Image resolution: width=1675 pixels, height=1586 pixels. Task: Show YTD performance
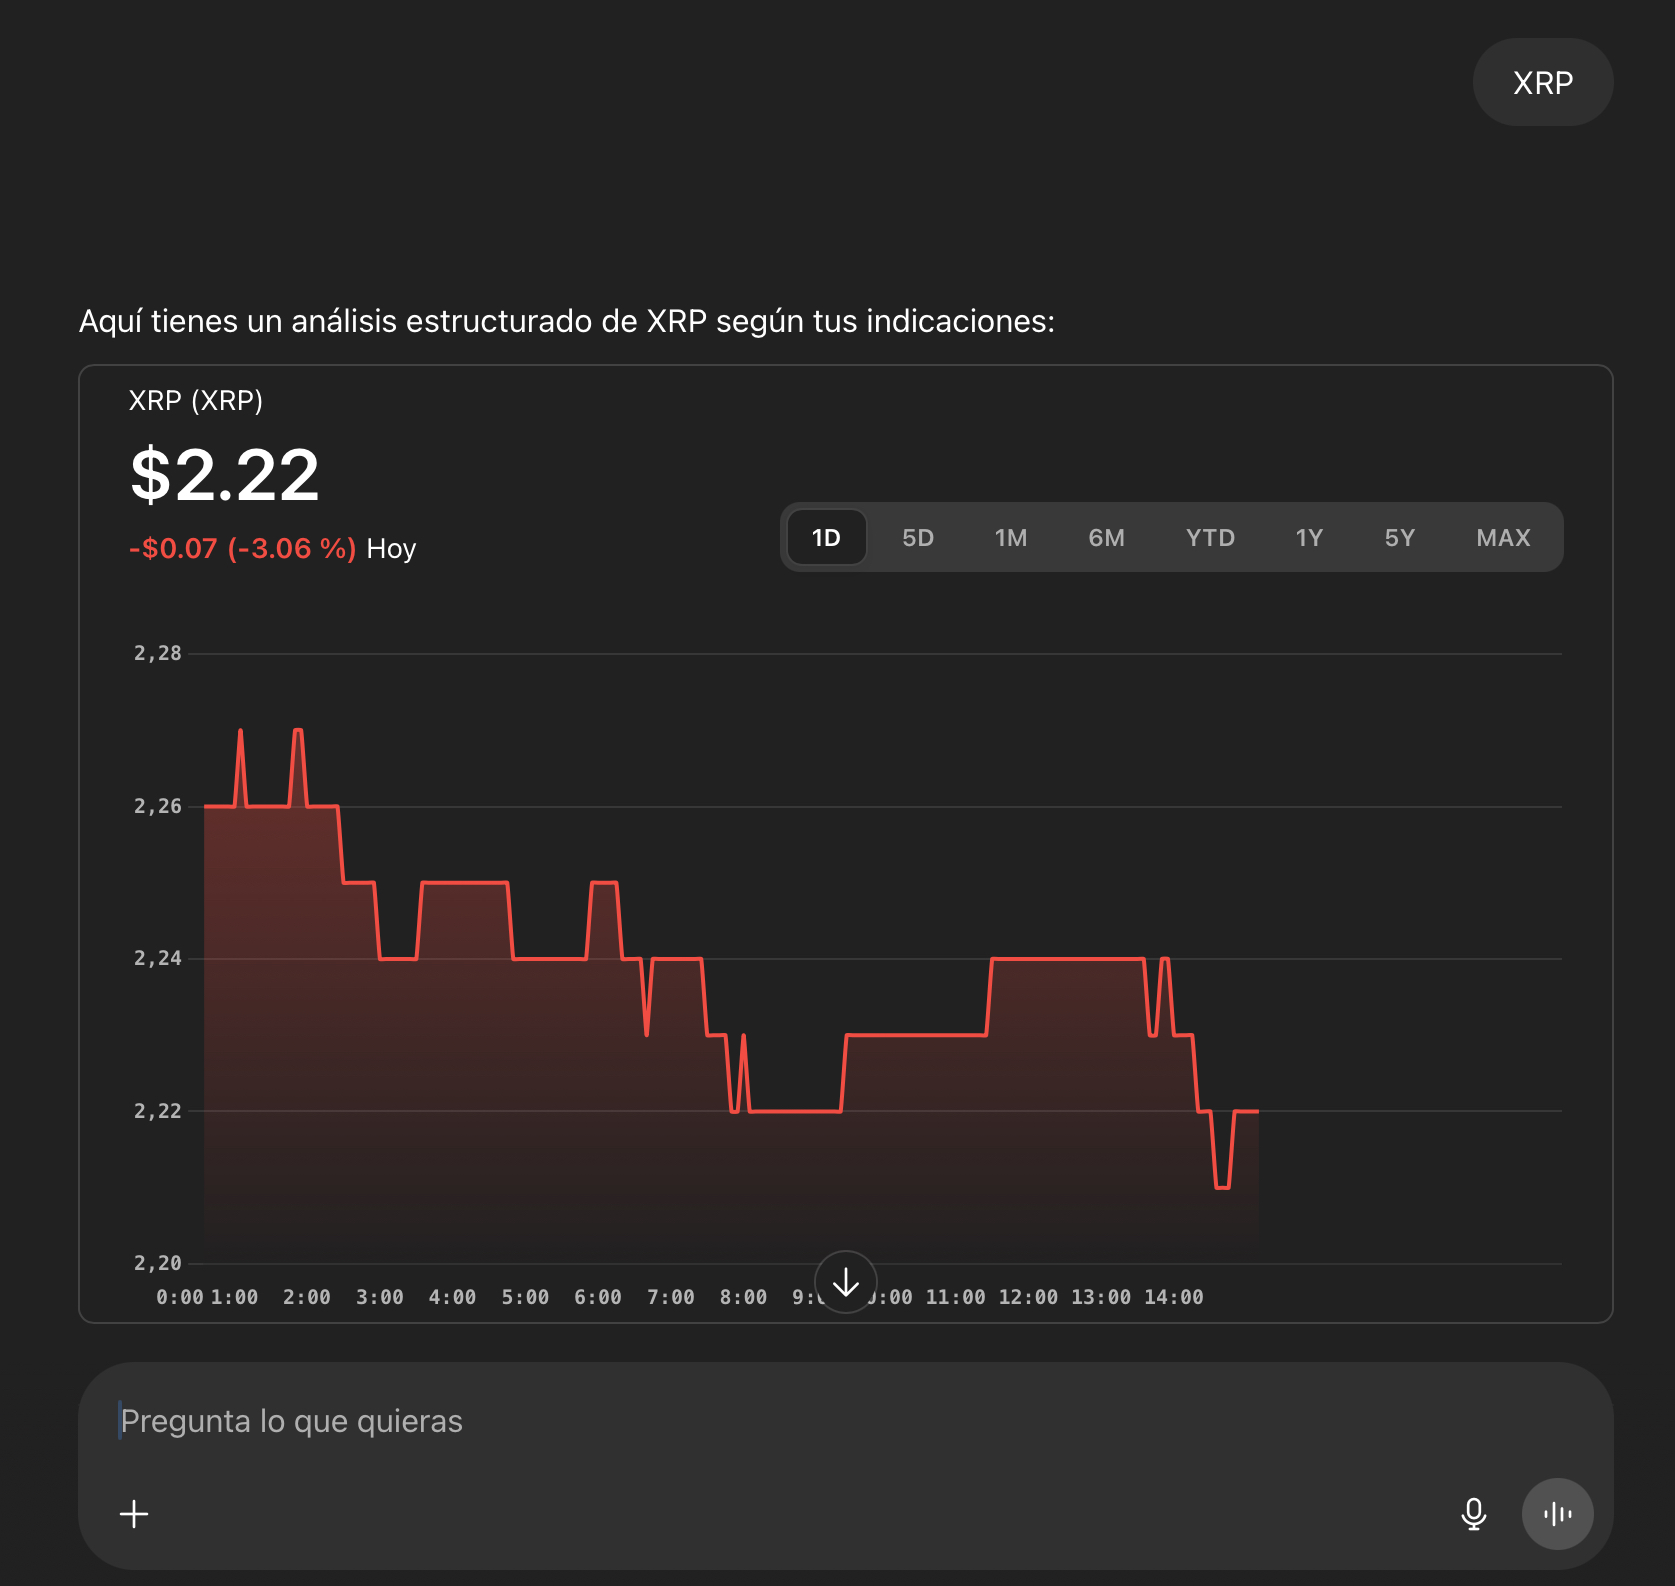pyautogui.click(x=1210, y=537)
